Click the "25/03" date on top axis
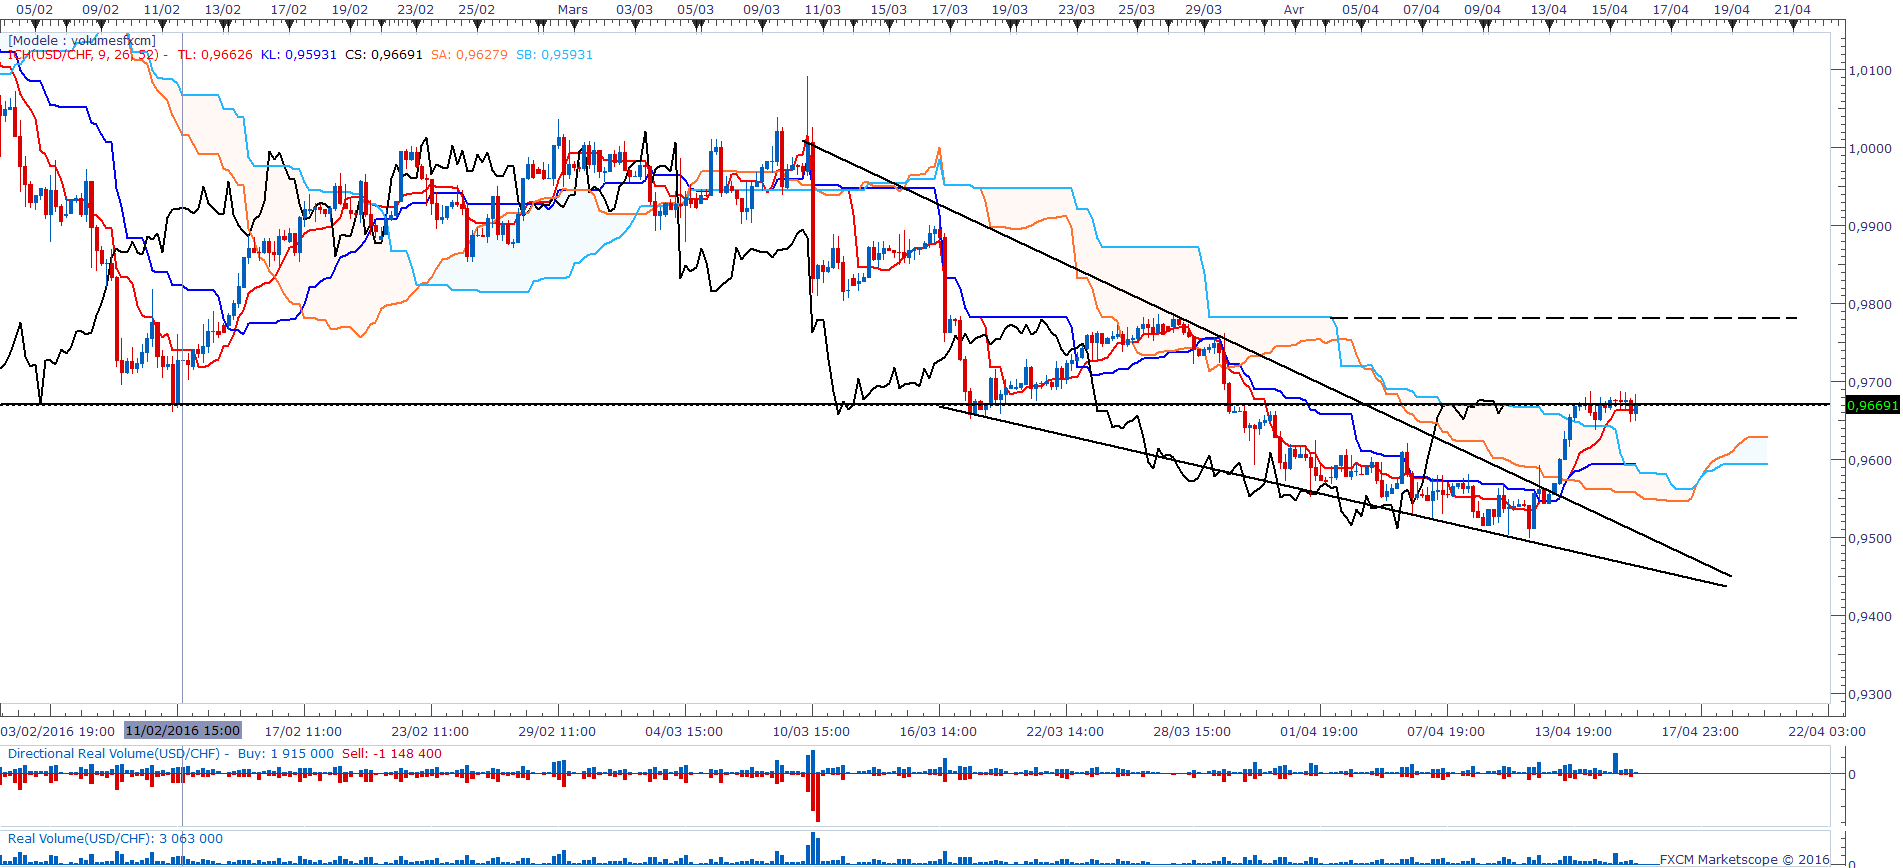 (x=1137, y=10)
